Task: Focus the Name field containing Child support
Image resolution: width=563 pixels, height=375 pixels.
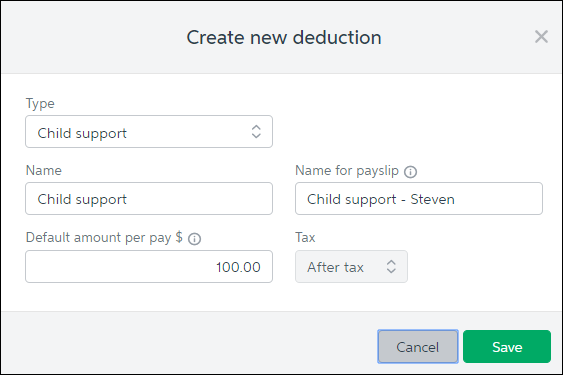Action: click(149, 199)
